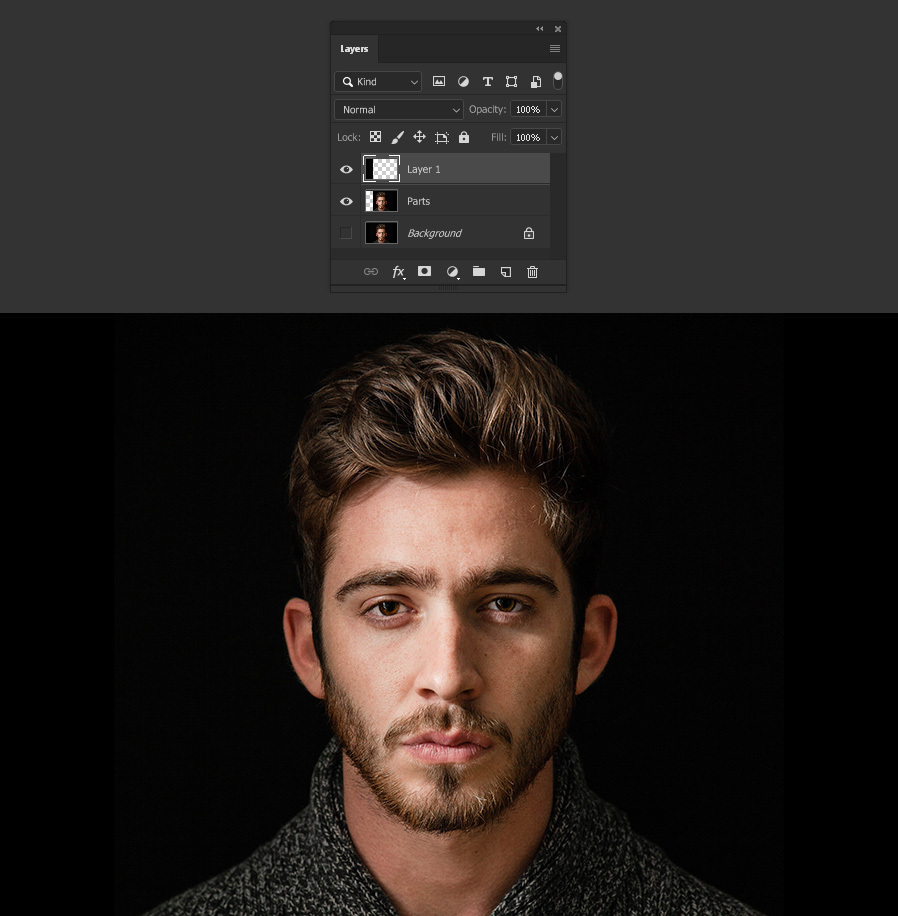Open the Fill slider dropdown arrow
Viewport: 898px width, 916px height.
click(554, 137)
